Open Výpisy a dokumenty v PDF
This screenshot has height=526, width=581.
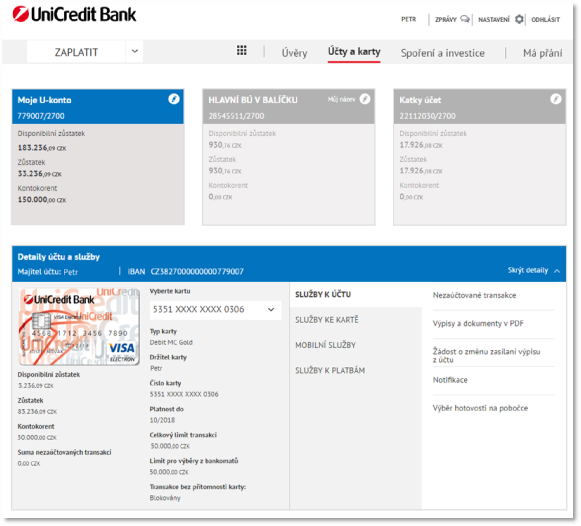[478, 323]
